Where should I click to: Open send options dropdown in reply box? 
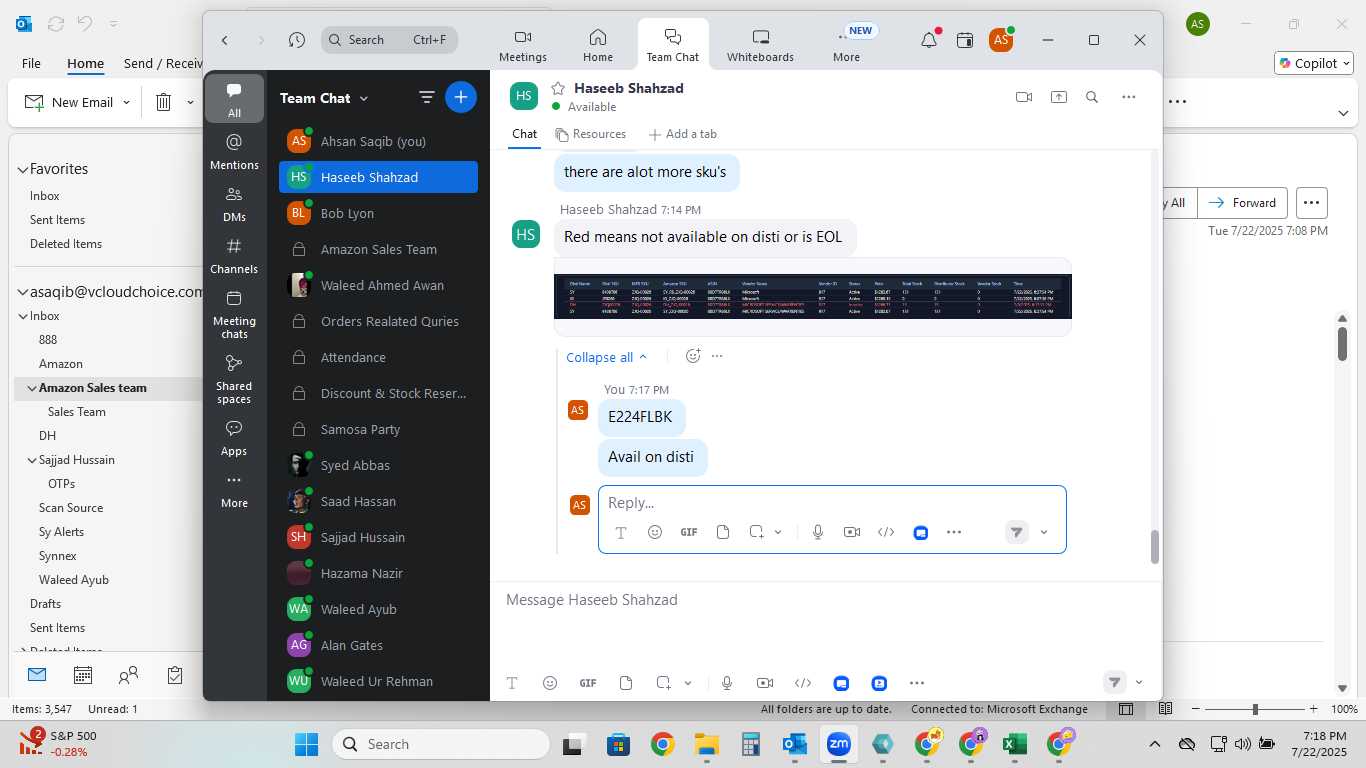pyautogui.click(x=1044, y=532)
